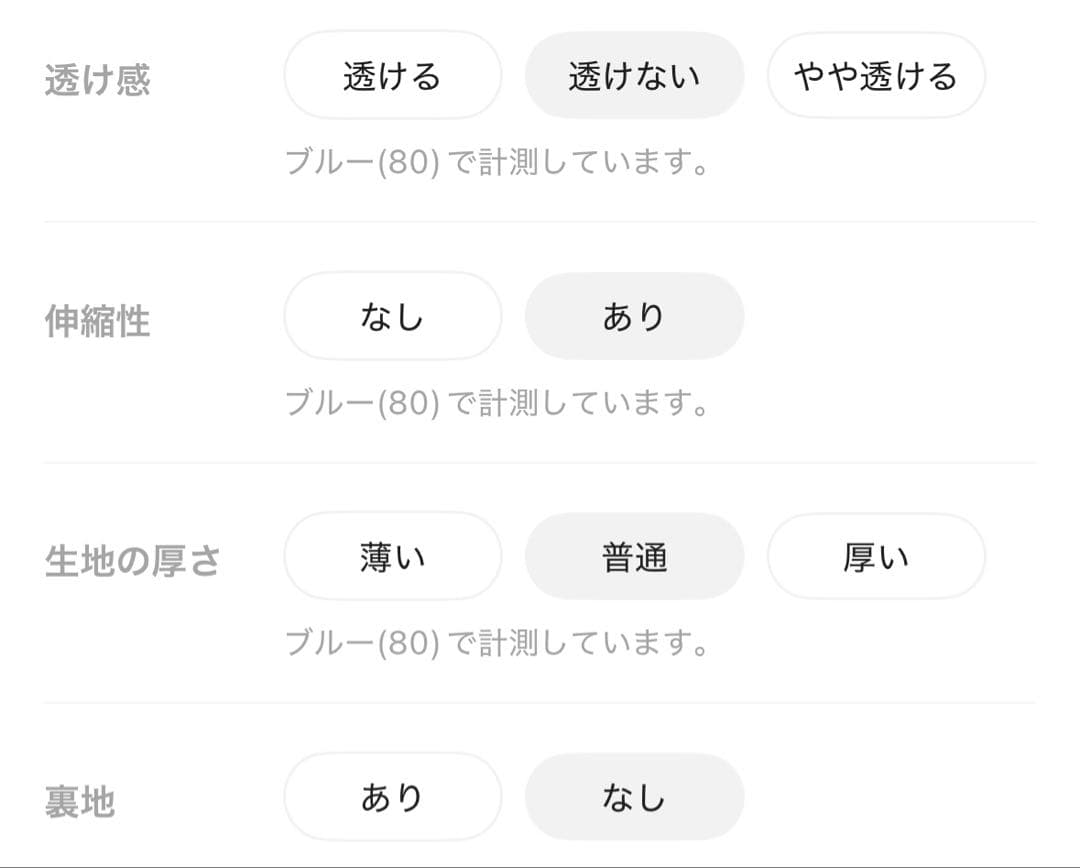
Task: Choose あり for 裏地 lining
Action: pyautogui.click(x=393, y=797)
